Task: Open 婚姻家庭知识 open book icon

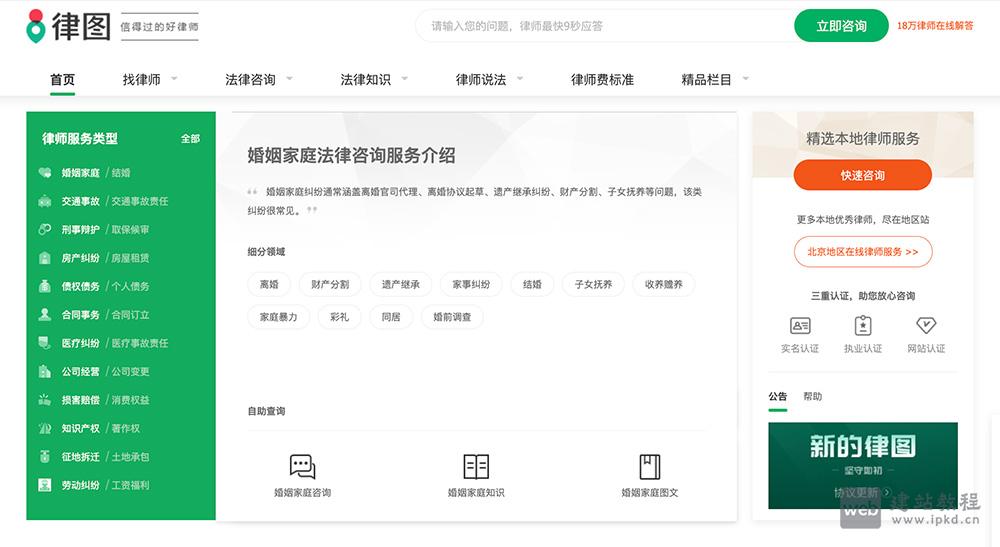Action: (476, 467)
